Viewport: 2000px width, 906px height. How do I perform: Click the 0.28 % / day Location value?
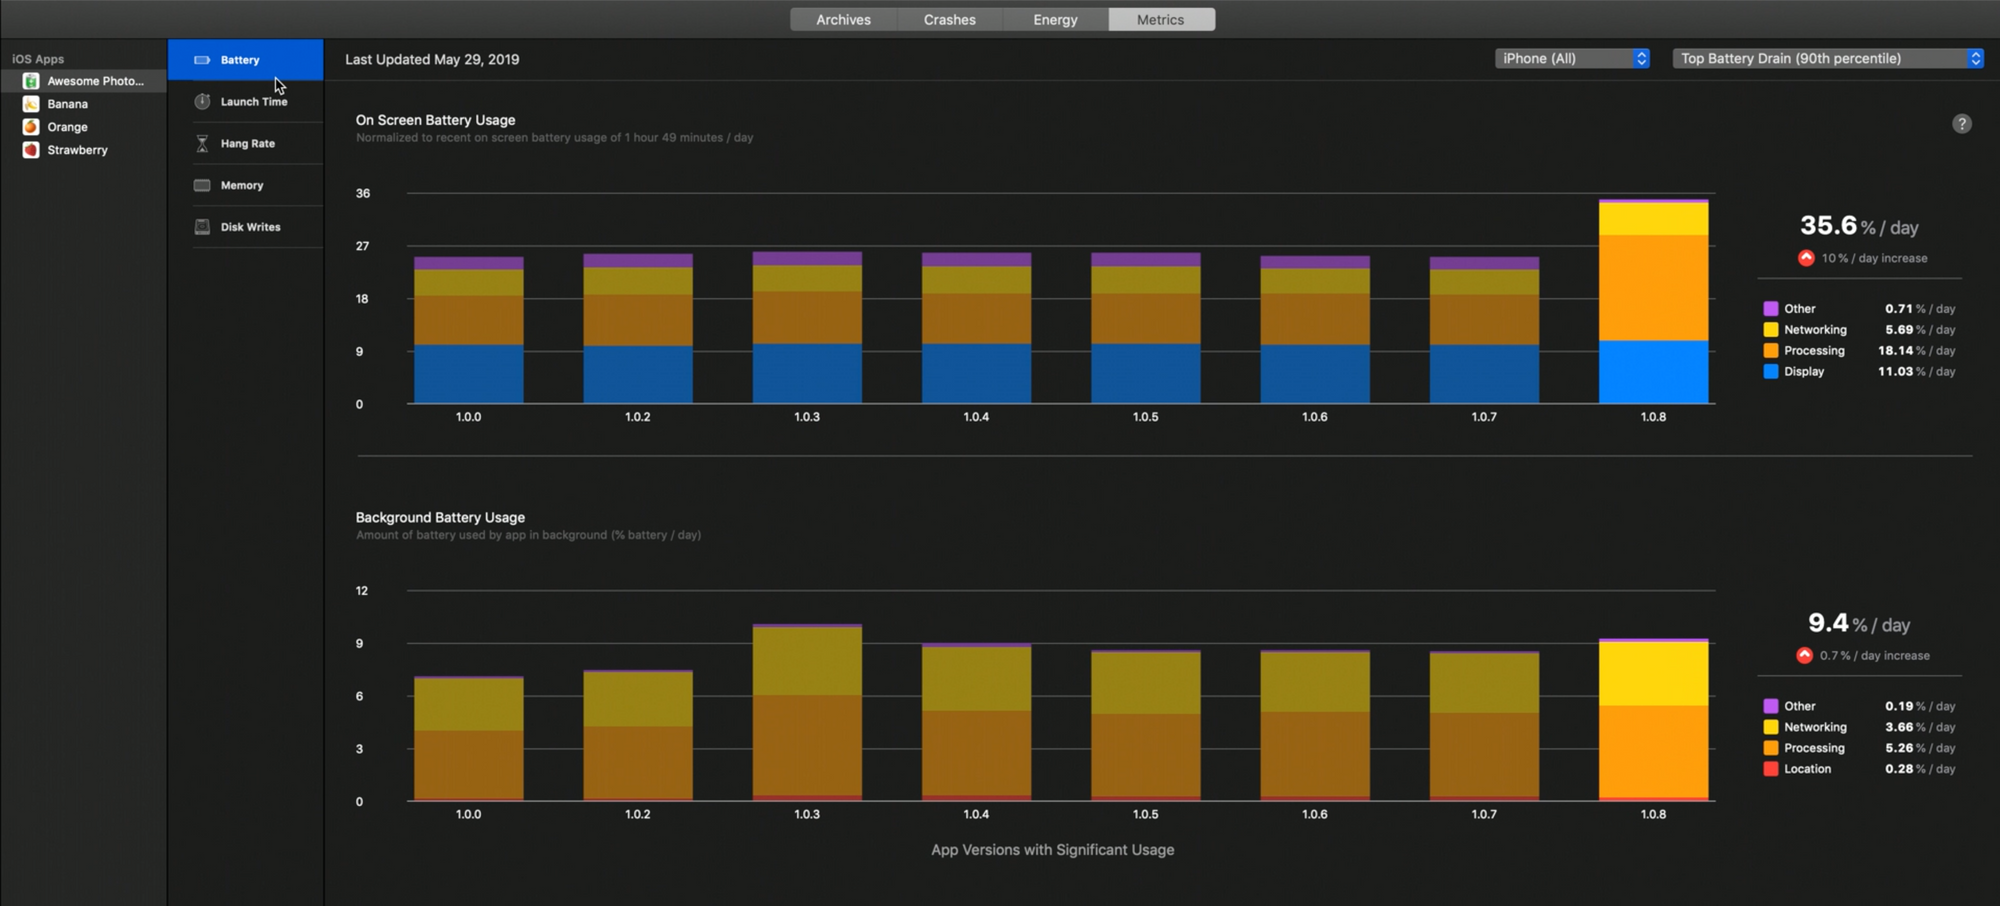(x=1920, y=769)
